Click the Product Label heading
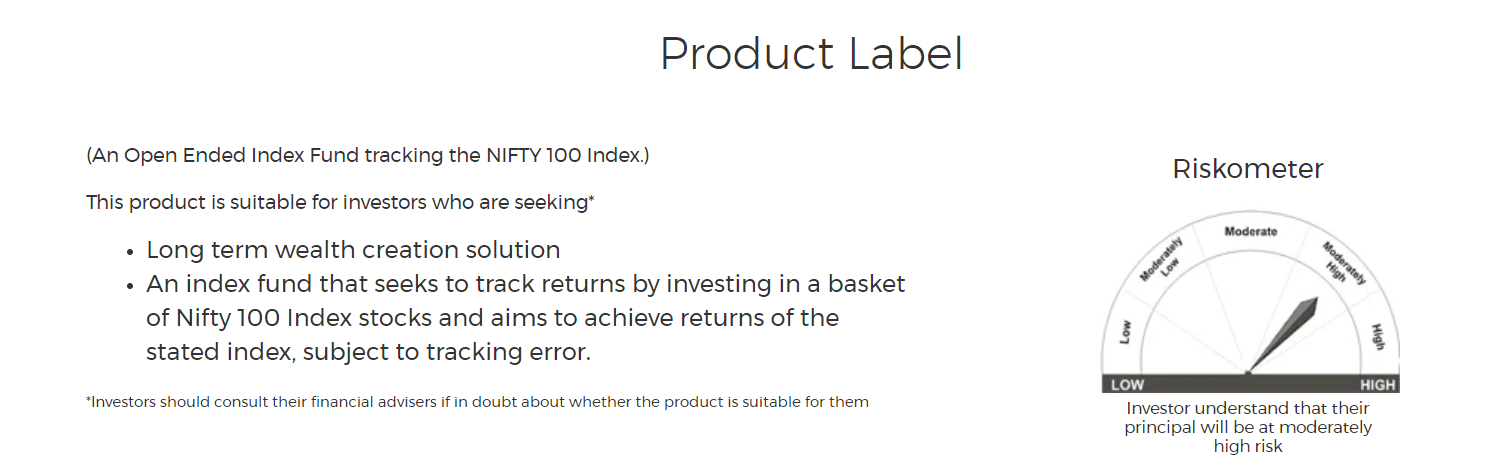1512x471 pixels. (x=811, y=54)
